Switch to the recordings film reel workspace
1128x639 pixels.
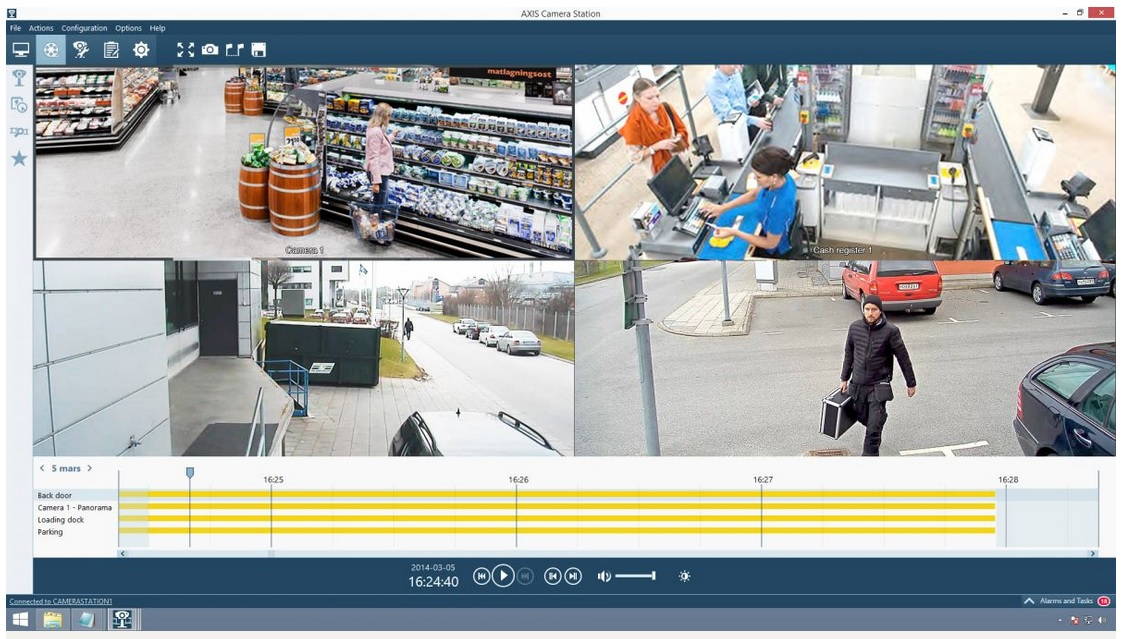point(51,49)
